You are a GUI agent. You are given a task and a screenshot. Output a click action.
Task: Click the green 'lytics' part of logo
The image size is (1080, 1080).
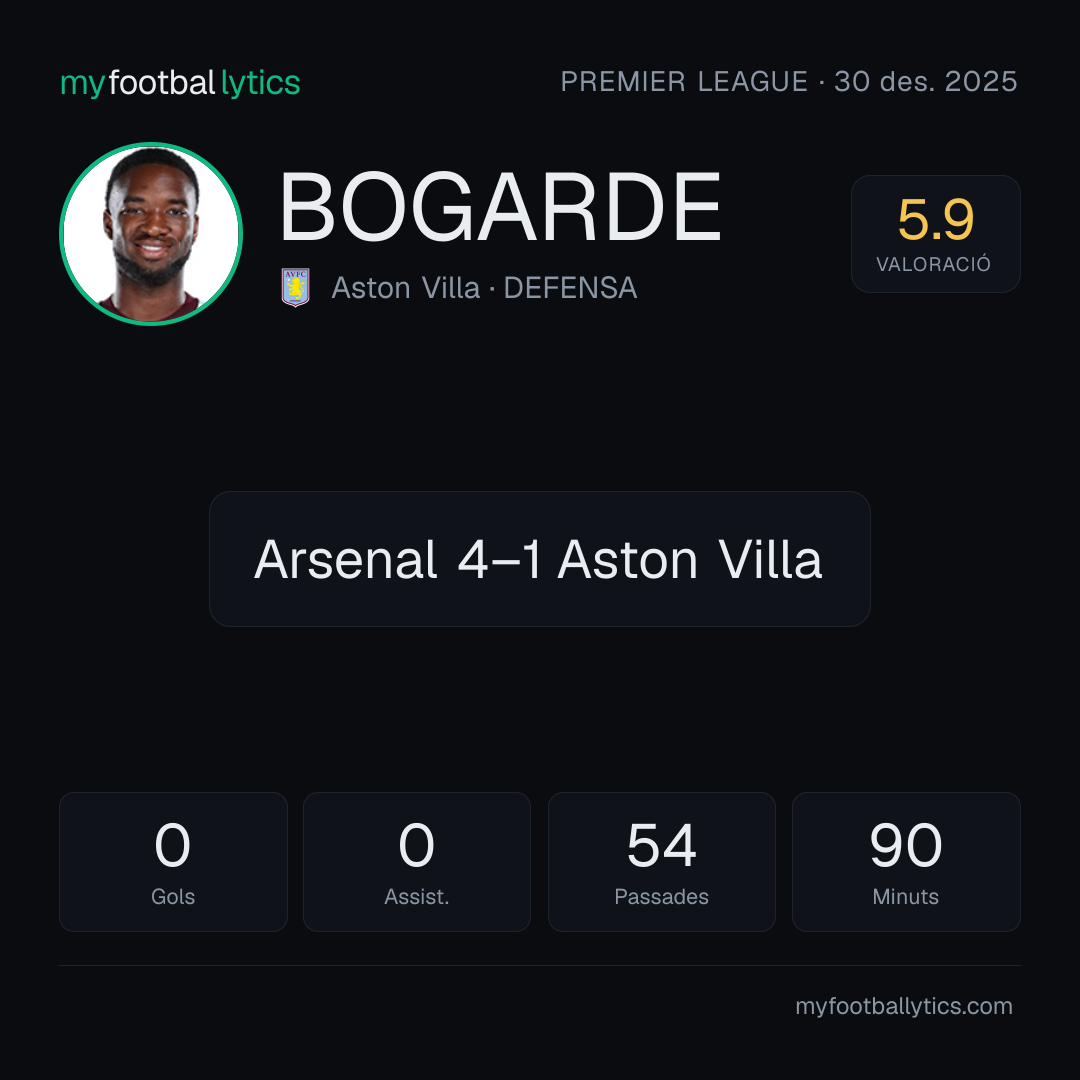tap(260, 83)
